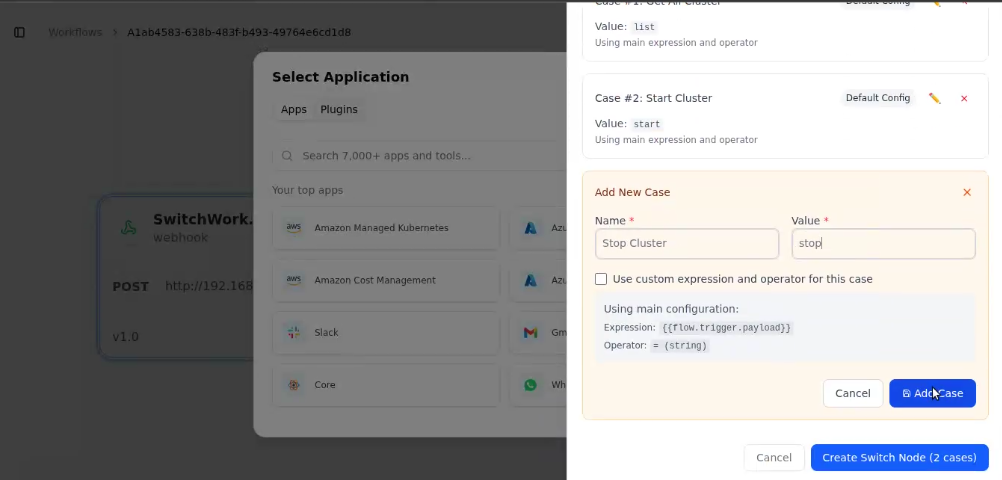Screen dimensions: 1002x480
Task: Pick the Core app icon
Action: 293,384
